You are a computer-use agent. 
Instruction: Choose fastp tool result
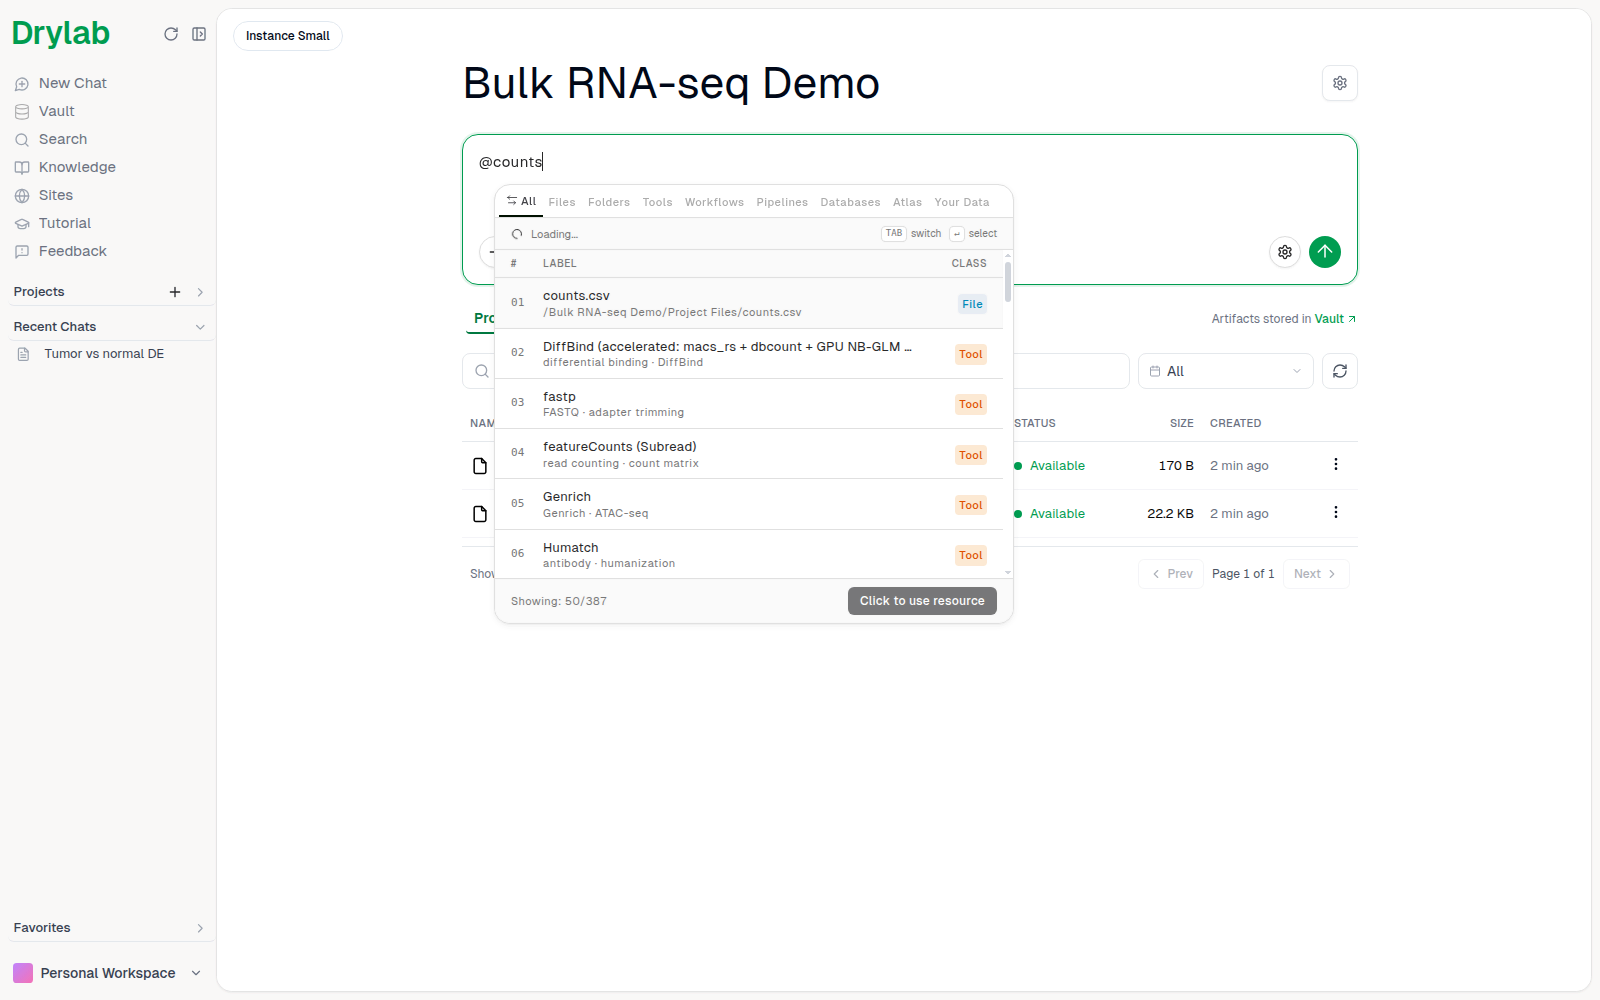(x=749, y=404)
